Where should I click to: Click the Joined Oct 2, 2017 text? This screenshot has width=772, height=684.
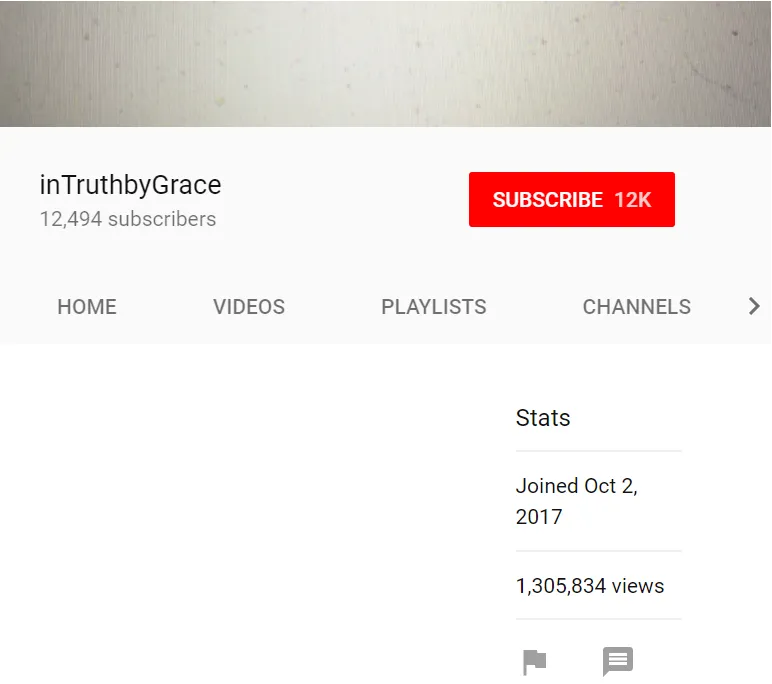tap(577, 501)
